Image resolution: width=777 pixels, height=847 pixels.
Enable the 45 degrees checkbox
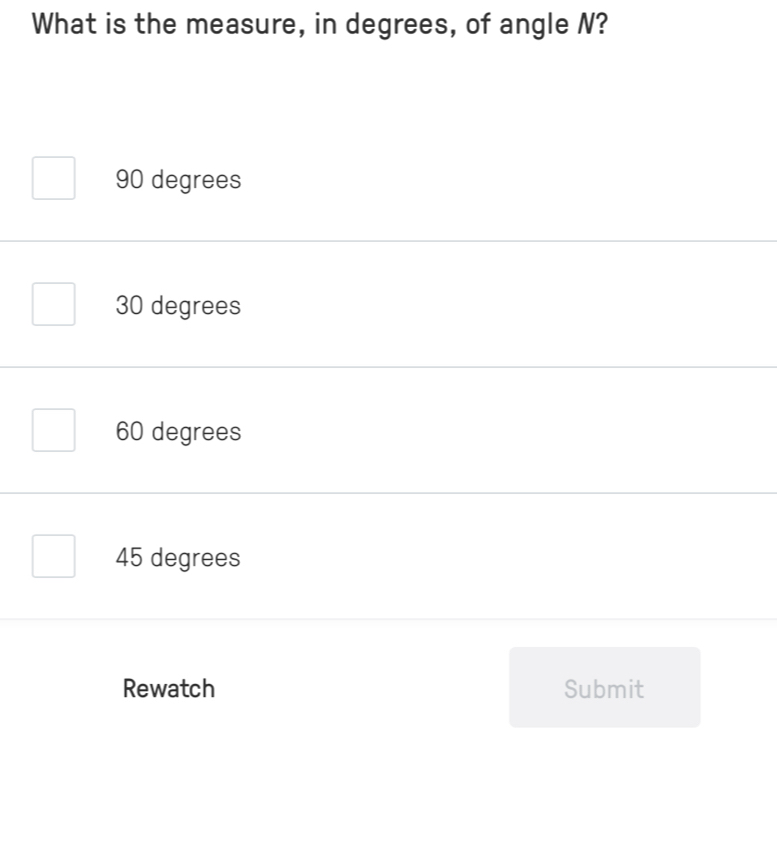pos(53,557)
